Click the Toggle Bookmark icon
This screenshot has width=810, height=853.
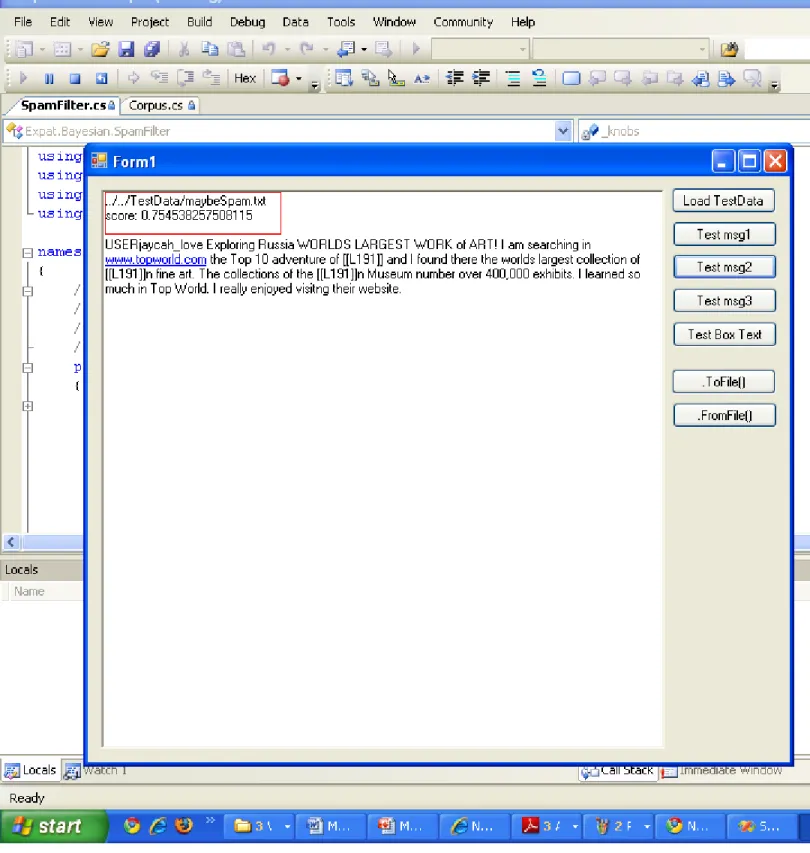(x=571, y=78)
